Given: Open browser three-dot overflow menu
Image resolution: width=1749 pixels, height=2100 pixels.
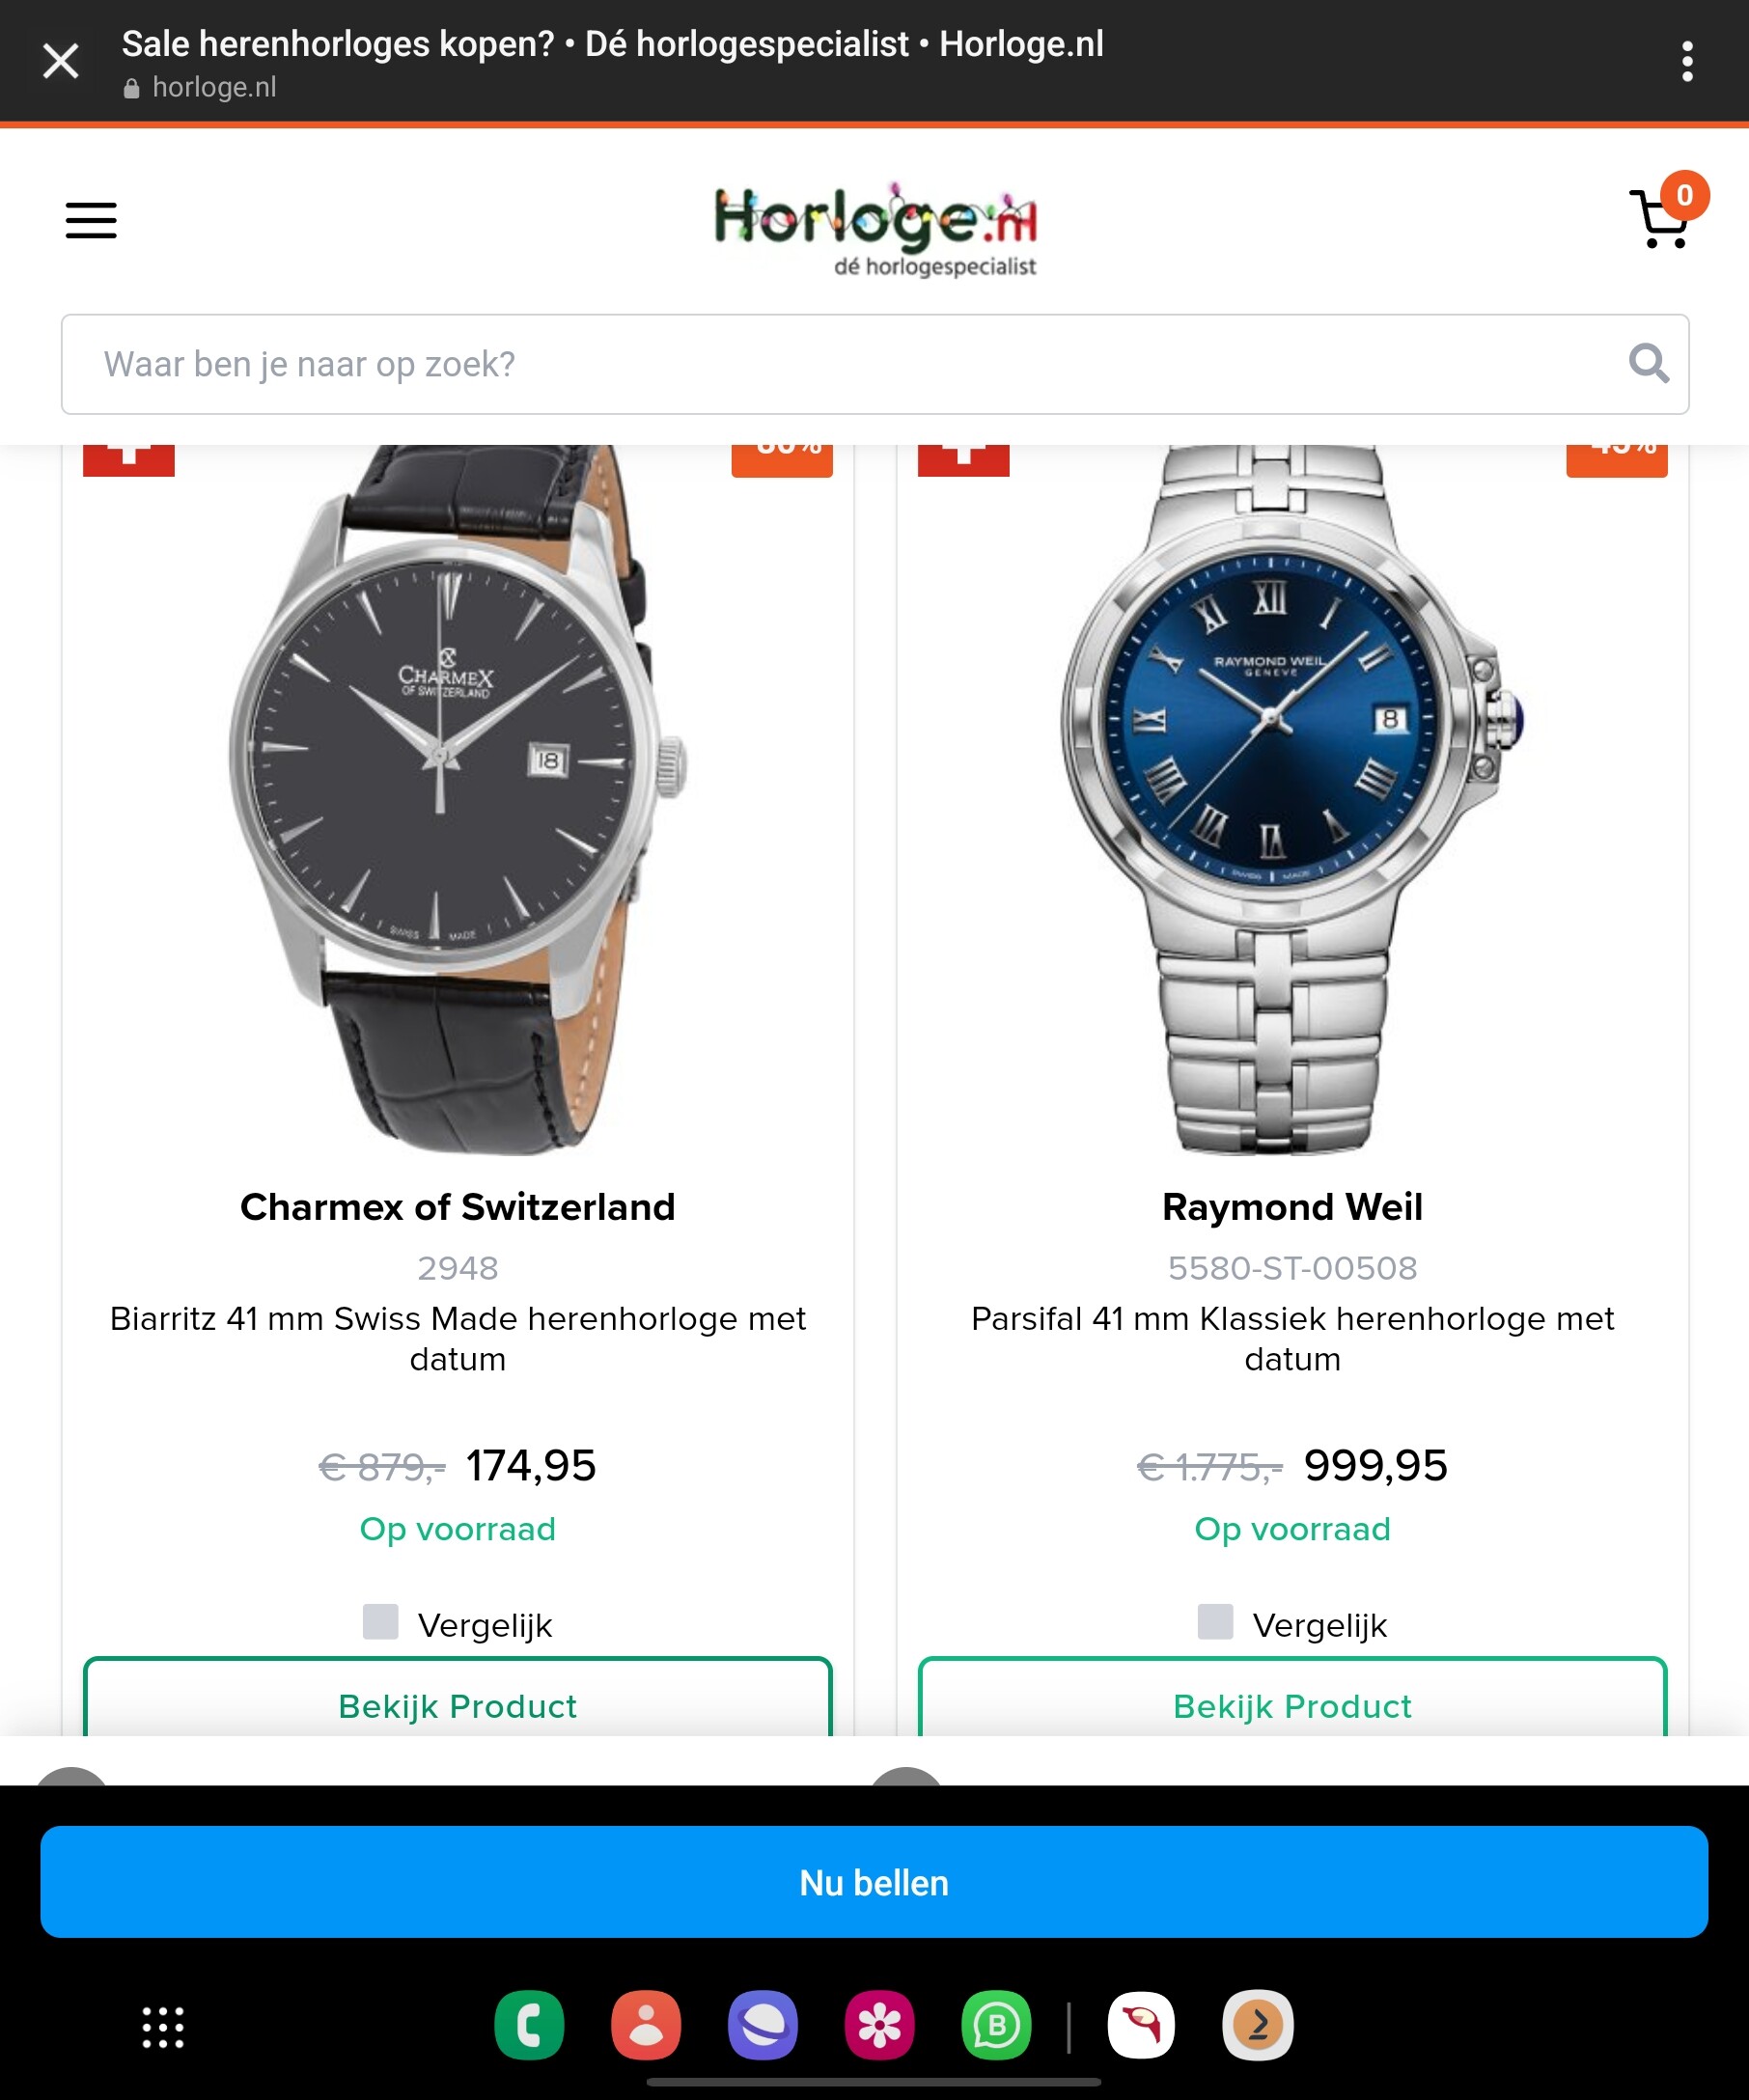Looking at the screenshot, I should pyautogui.click(x=1687, y=62).
